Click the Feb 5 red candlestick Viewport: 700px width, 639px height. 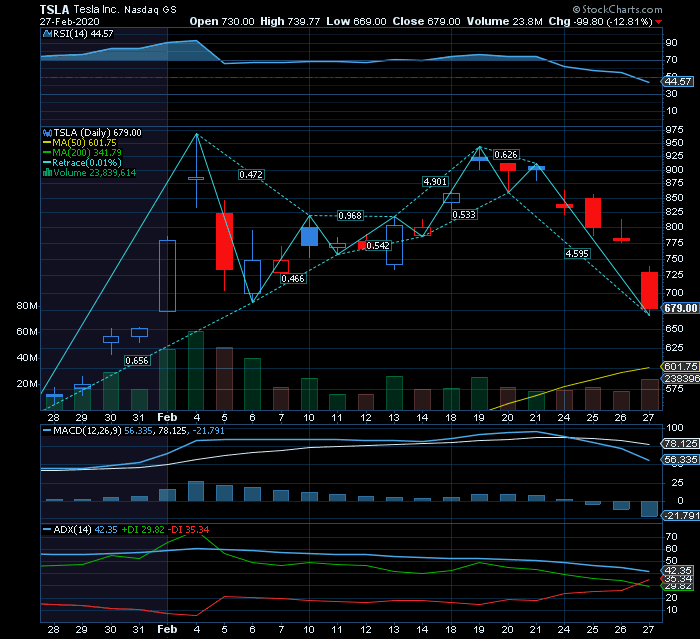click(x=225, y=241)
